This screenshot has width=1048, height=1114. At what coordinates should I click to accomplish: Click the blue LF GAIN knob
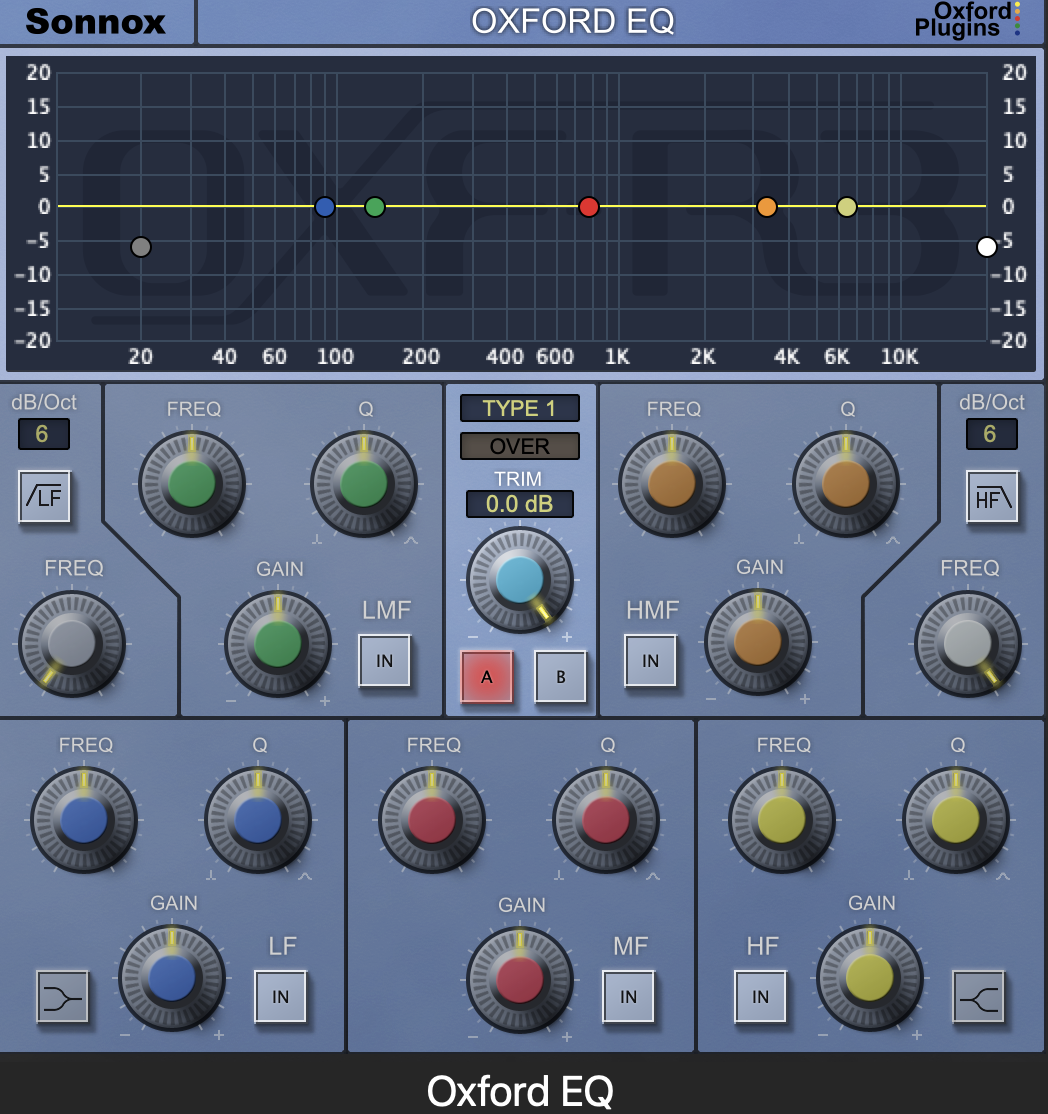(172, 978)
